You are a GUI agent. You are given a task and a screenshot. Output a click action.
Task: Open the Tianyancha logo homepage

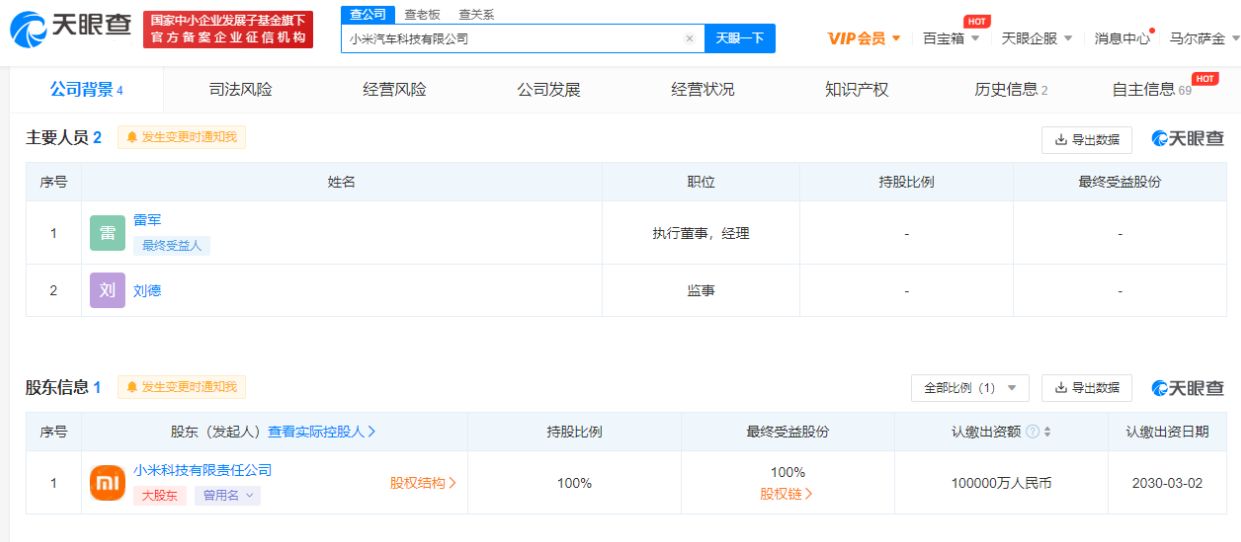click(x=71, y=27)
